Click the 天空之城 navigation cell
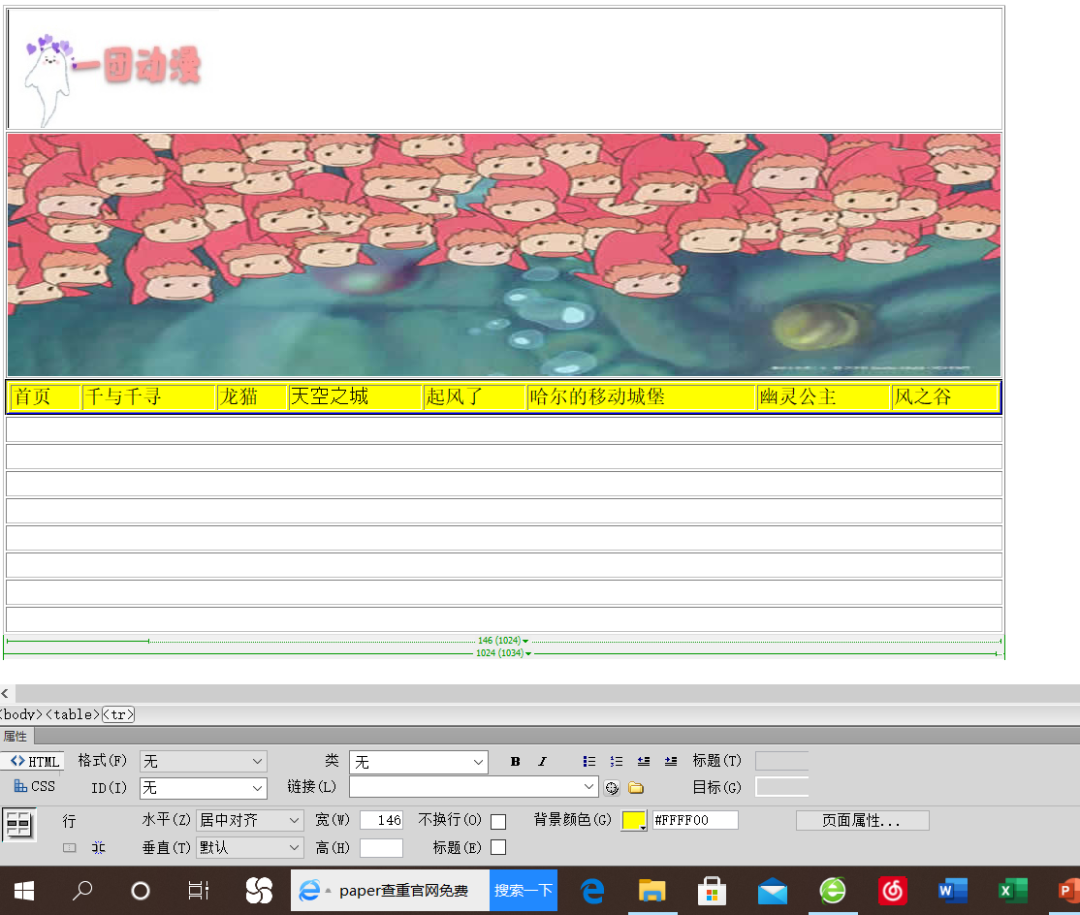 pos(355,397)
